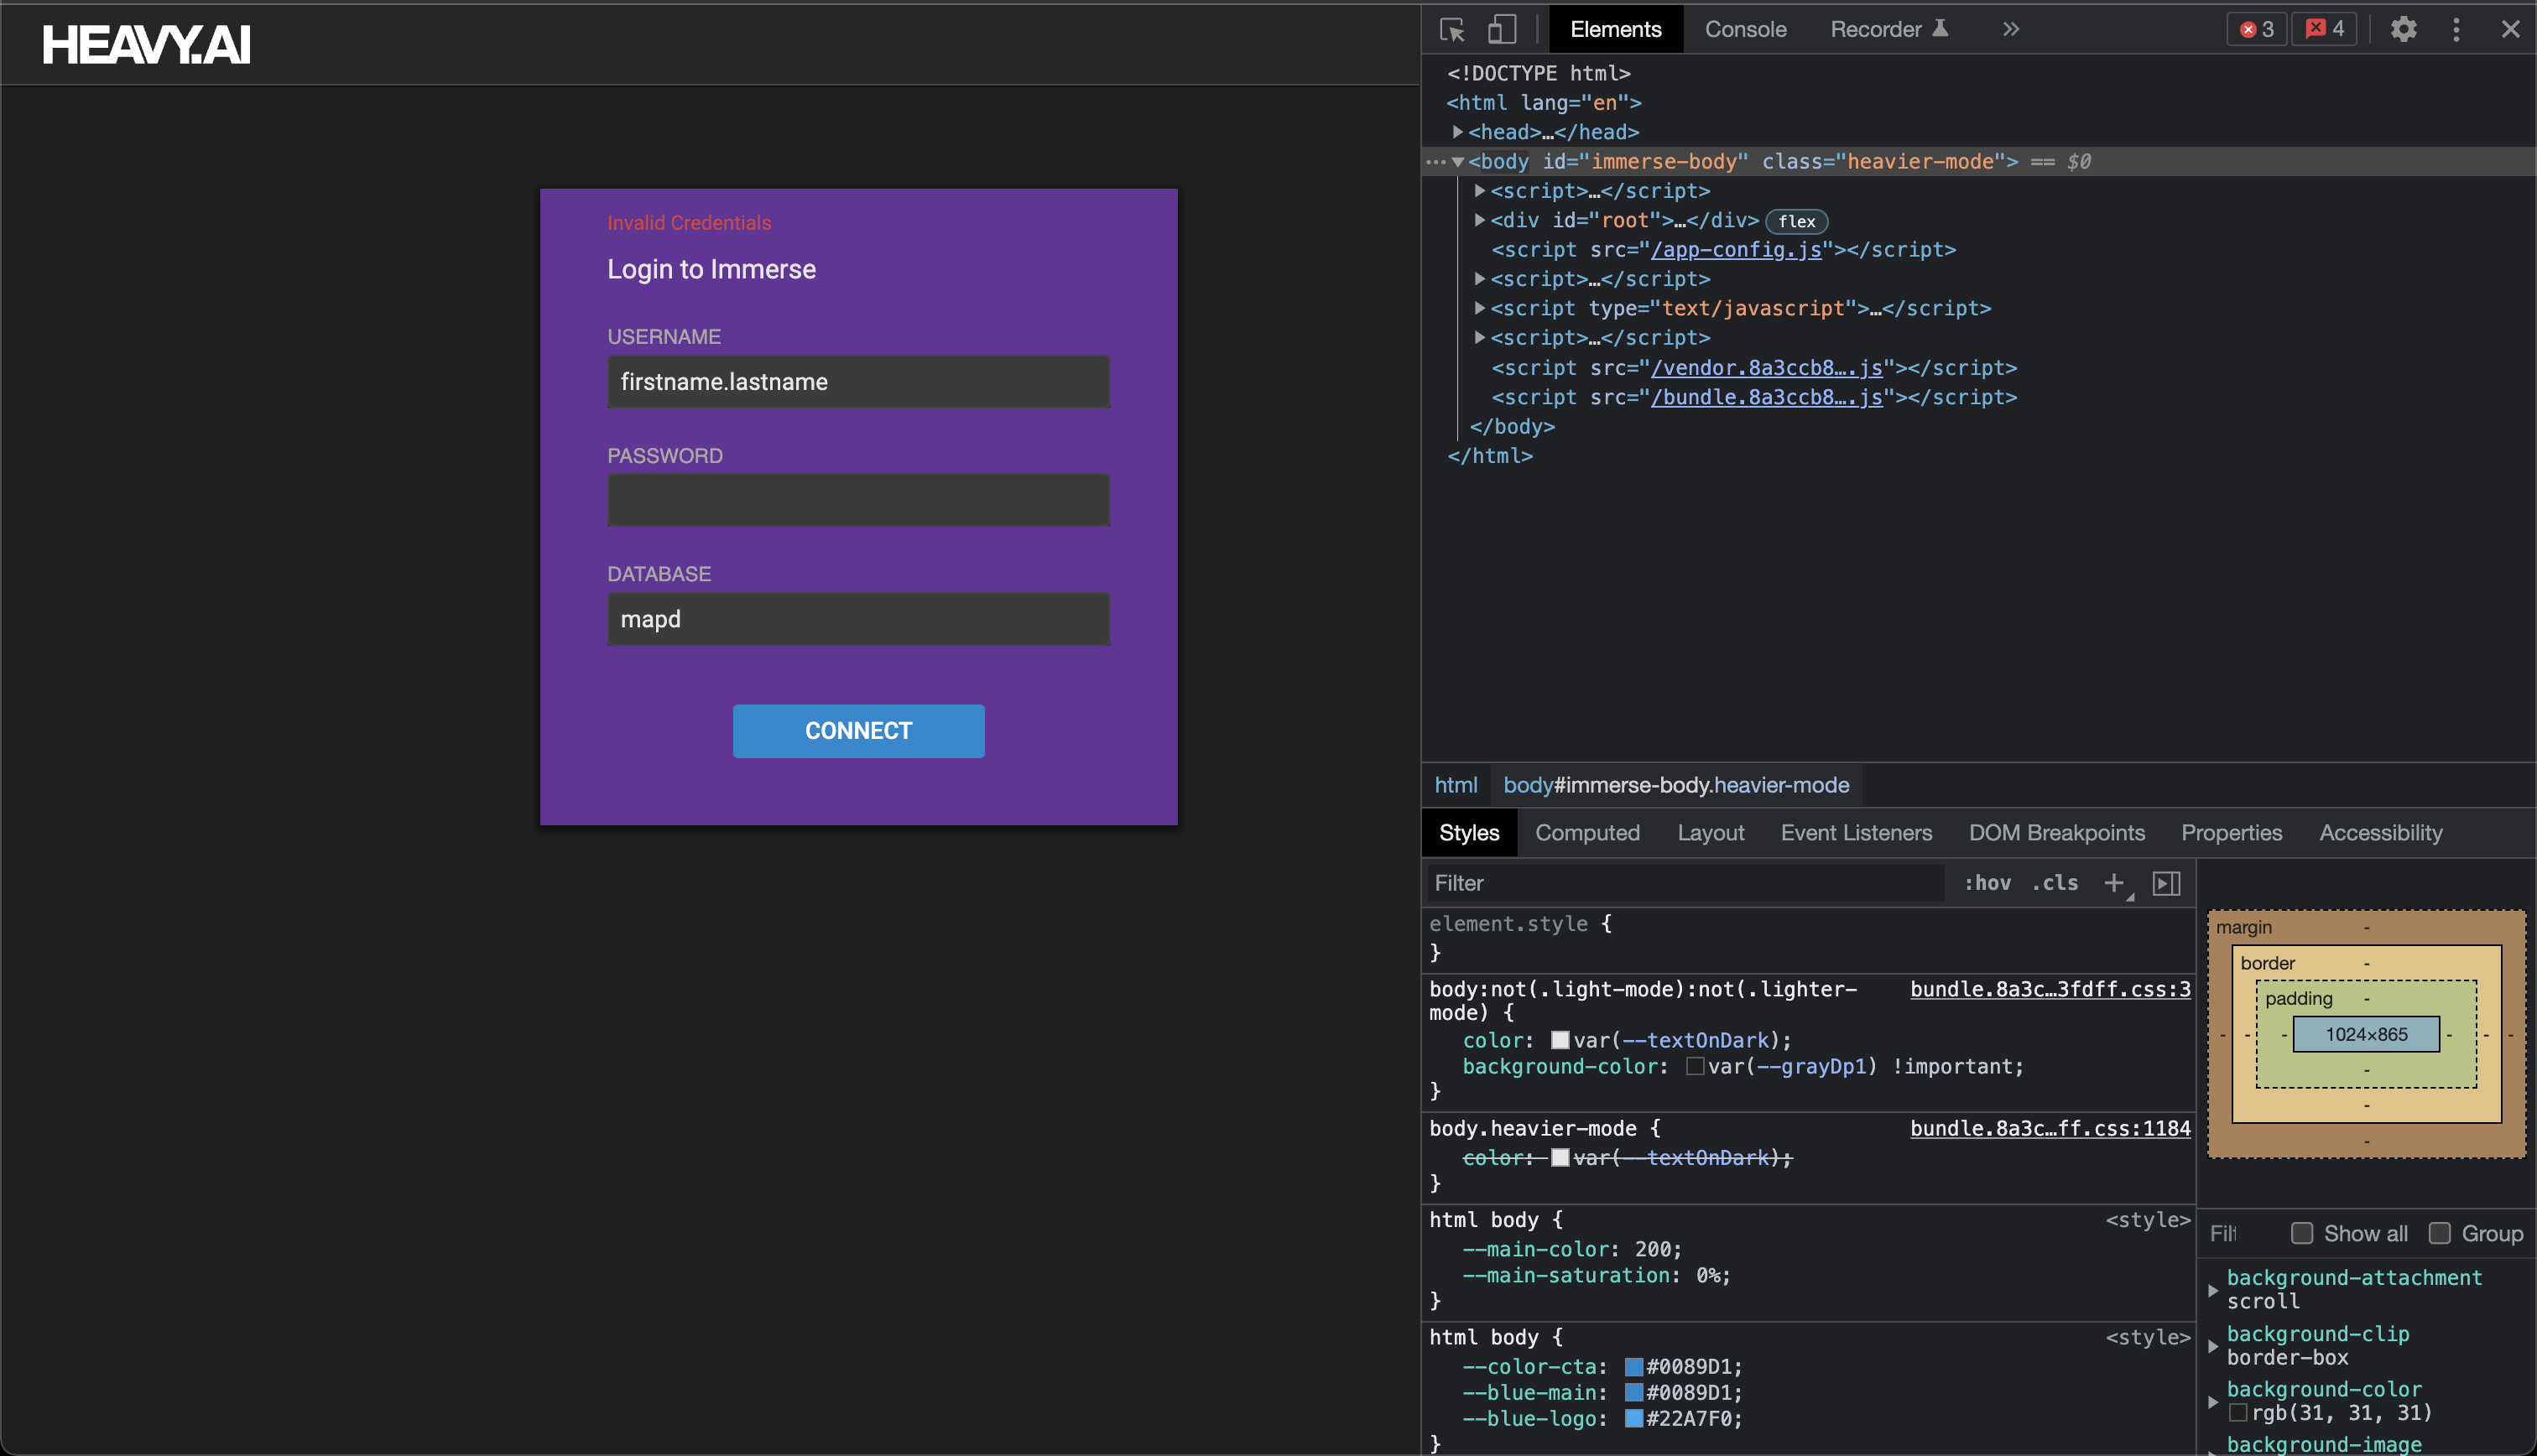Expand the div id root node
This screenshot has height=1456, width=2537.
[1480, 220]
